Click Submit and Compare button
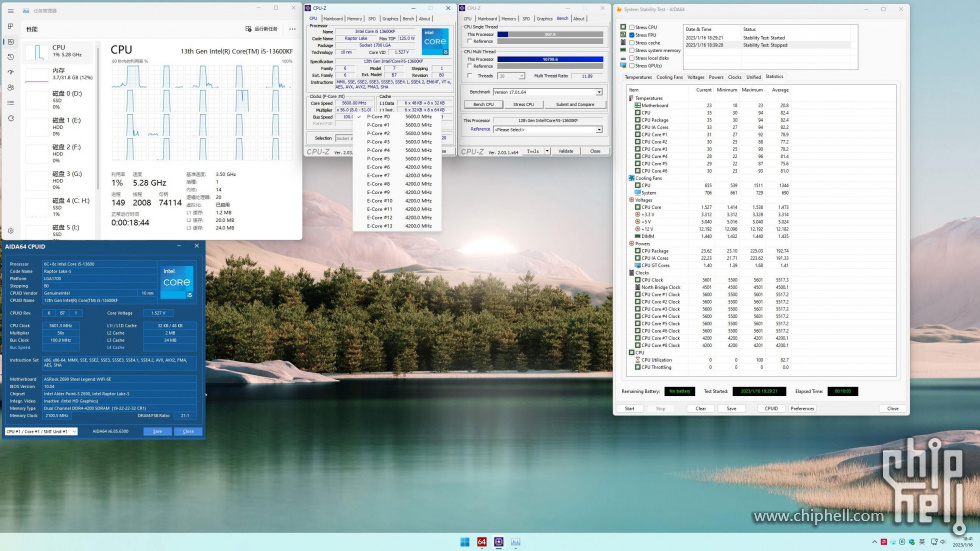The width and height of the screenshot is (980, 551). [x=575, y=104]
